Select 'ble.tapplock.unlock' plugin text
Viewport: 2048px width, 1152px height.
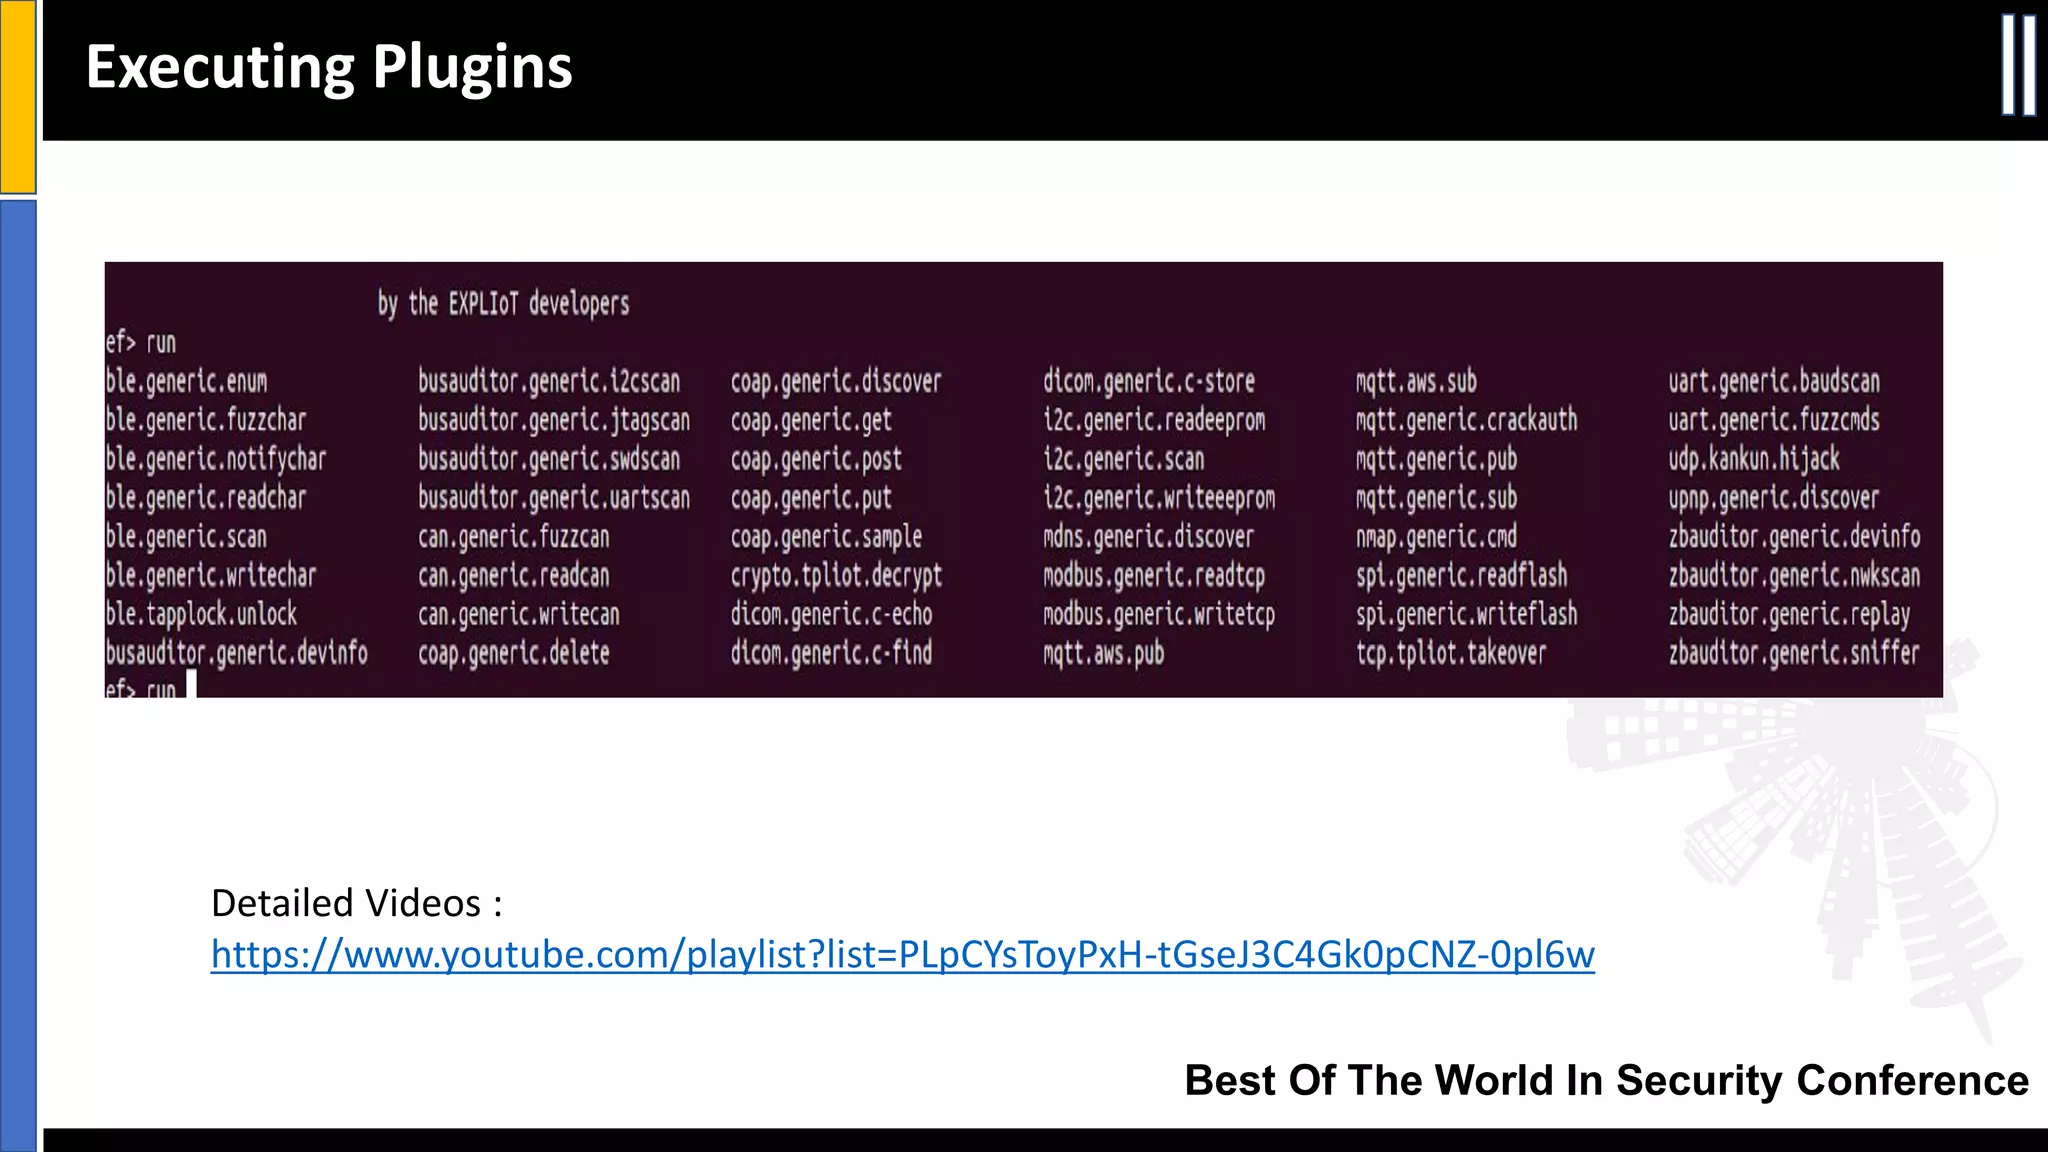[x=201, y=614]
